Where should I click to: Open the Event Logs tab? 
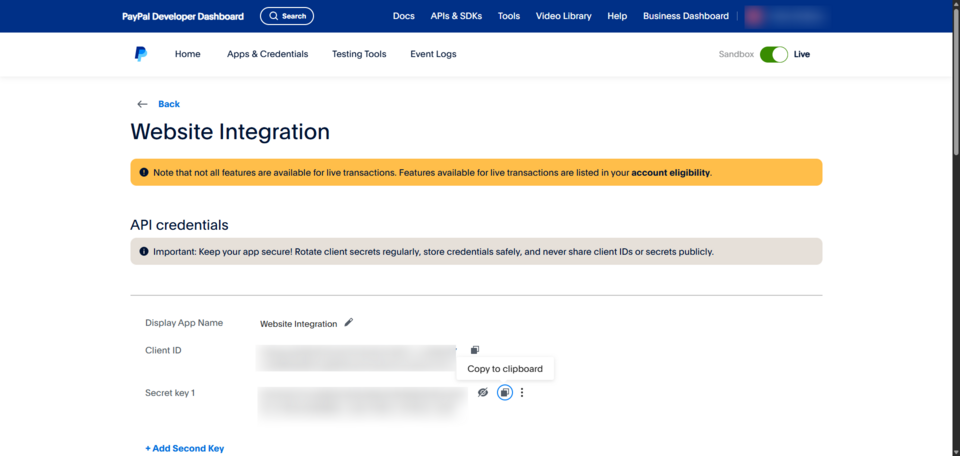coord(433,54)
